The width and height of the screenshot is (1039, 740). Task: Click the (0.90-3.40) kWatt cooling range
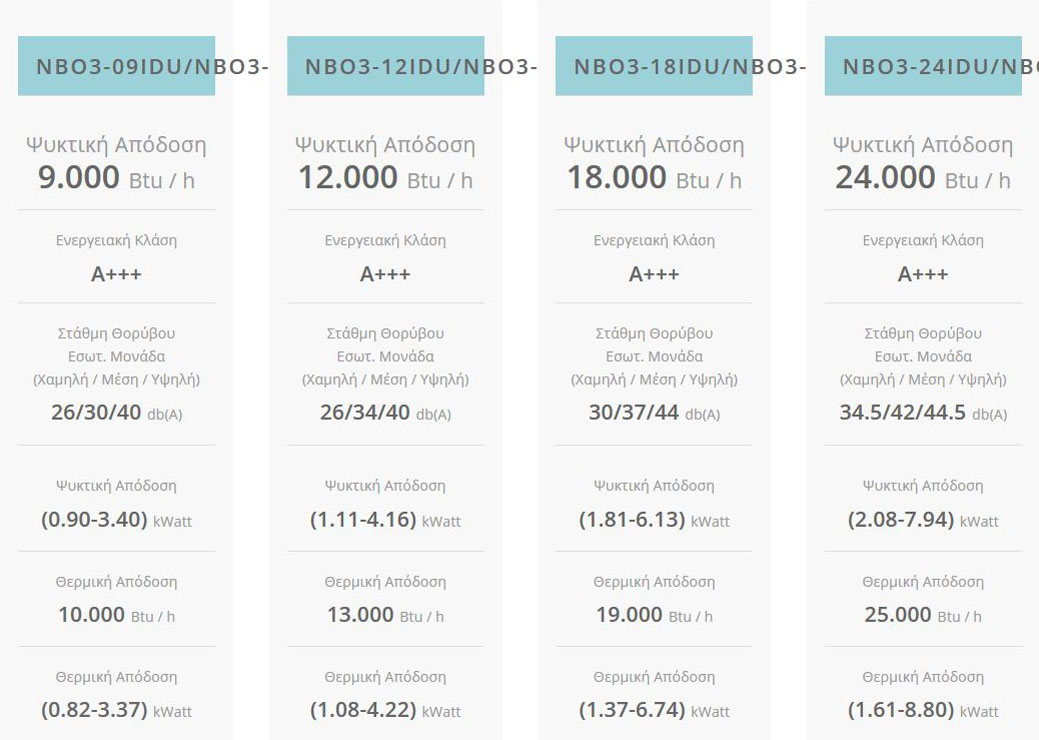116,520
